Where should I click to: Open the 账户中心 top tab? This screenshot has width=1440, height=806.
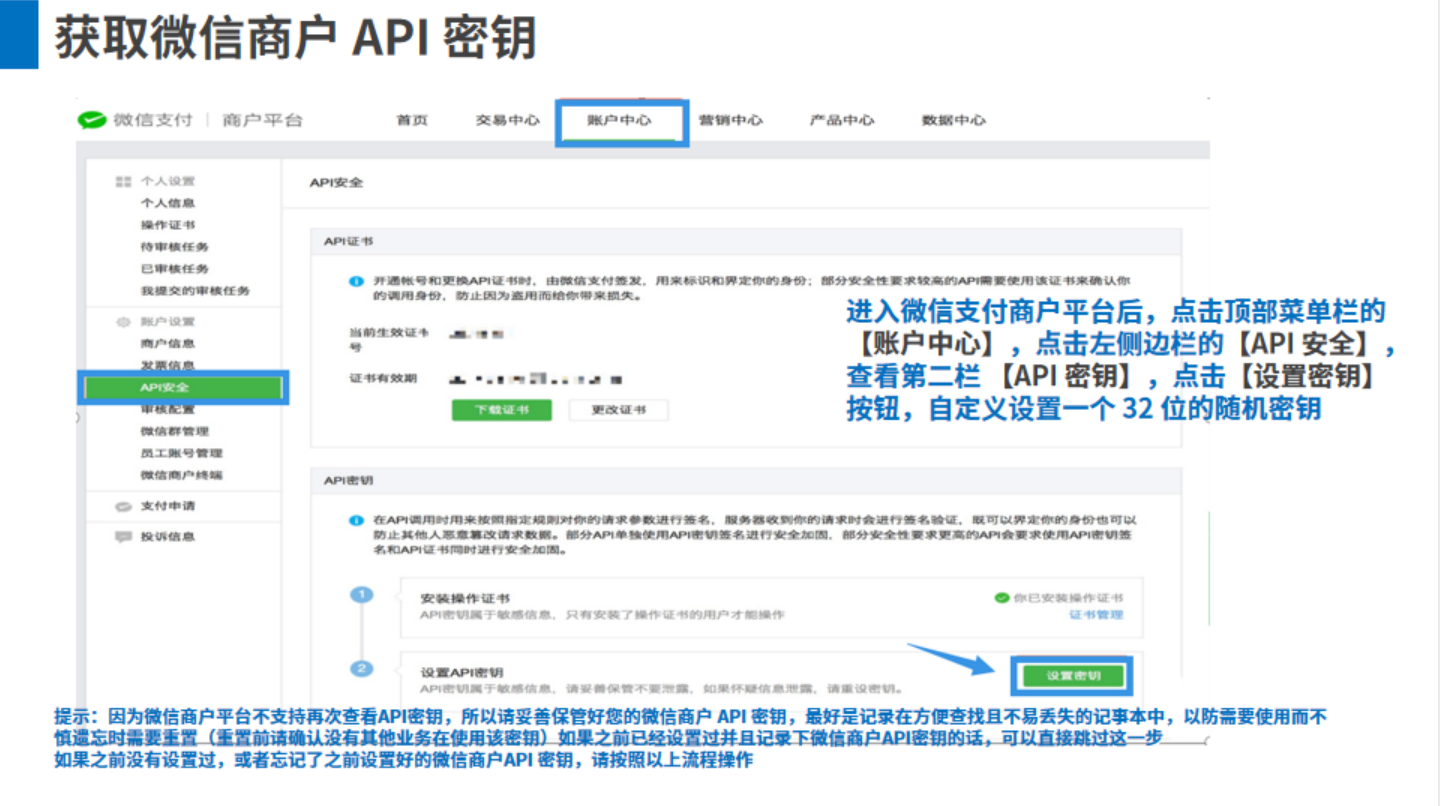click(620, 121)
